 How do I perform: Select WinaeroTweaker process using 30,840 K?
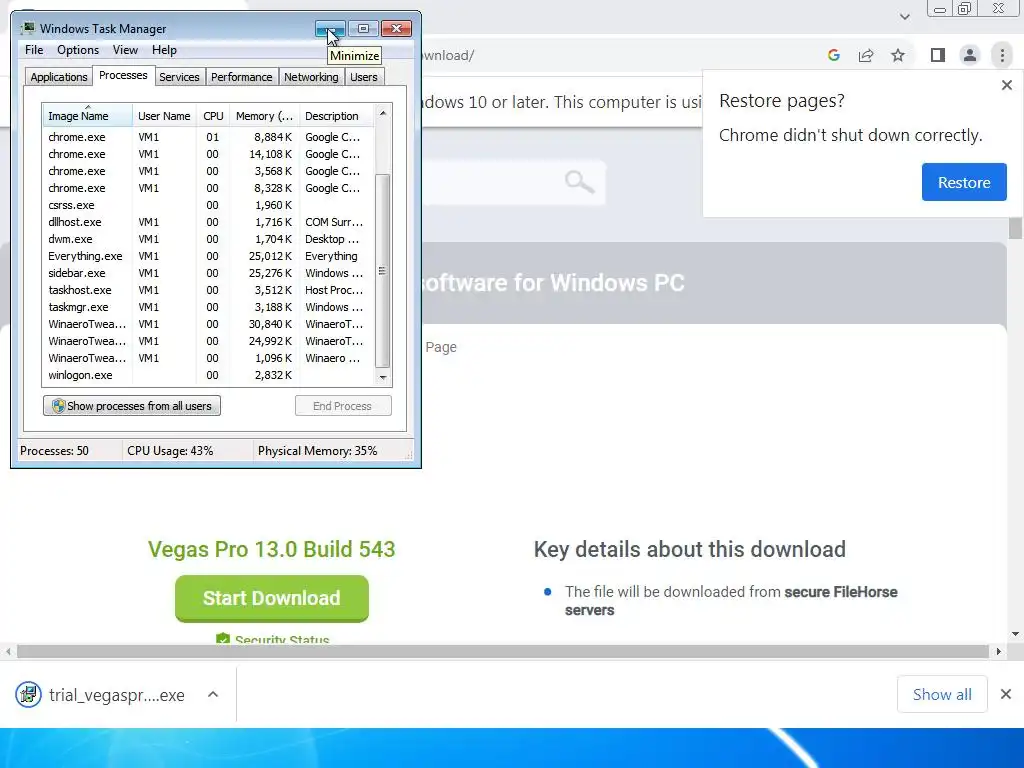(x=208, y=324)
